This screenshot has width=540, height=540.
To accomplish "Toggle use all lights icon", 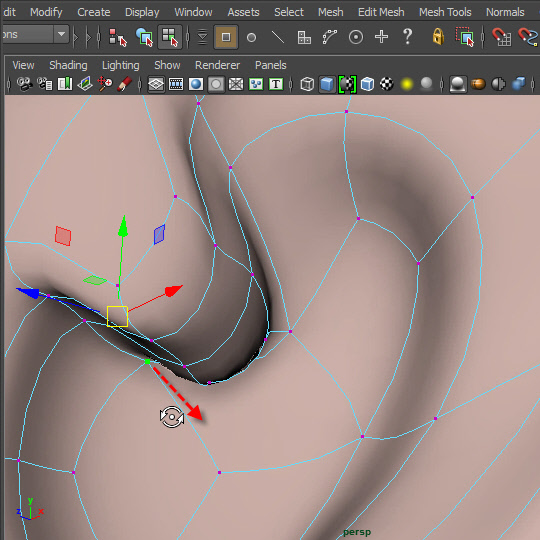I will 407,84.
